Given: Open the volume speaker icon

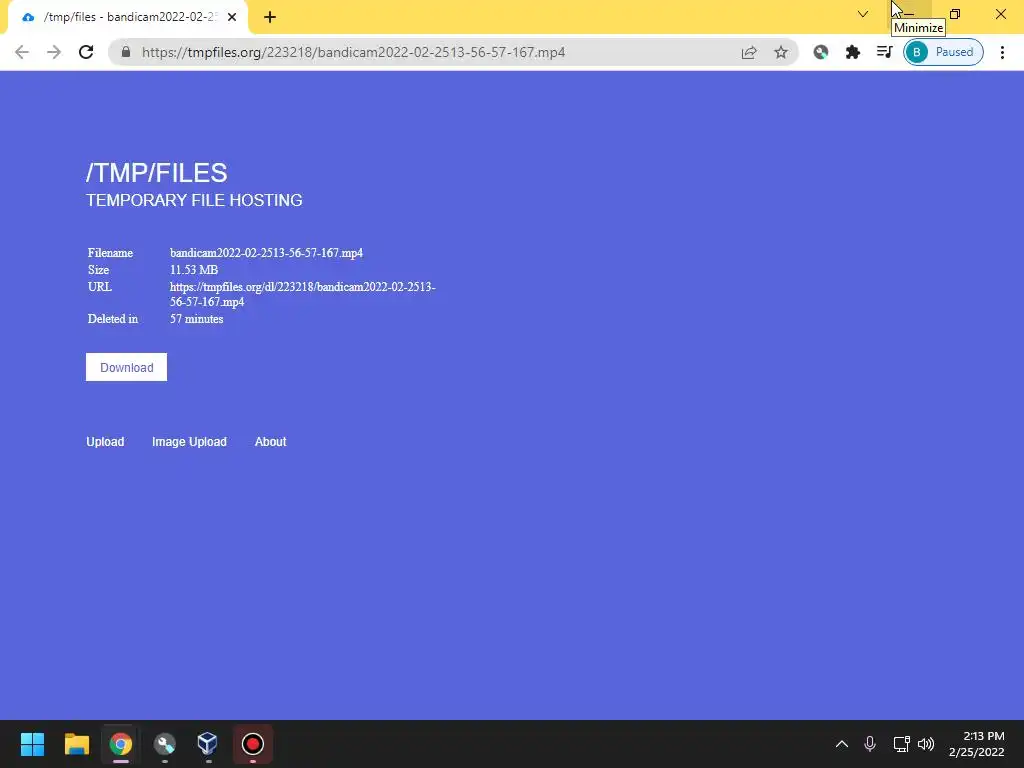Looking at the screenshot, I should point(926,744).
